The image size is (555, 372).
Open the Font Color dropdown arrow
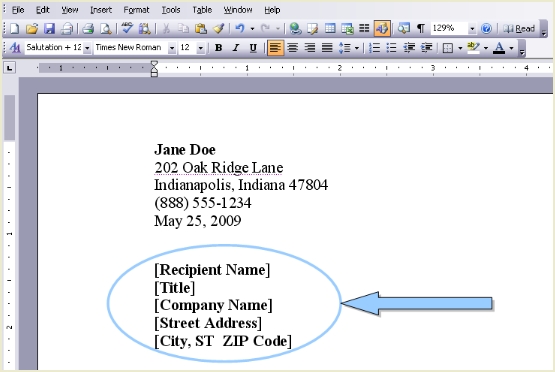pos(511,48)
